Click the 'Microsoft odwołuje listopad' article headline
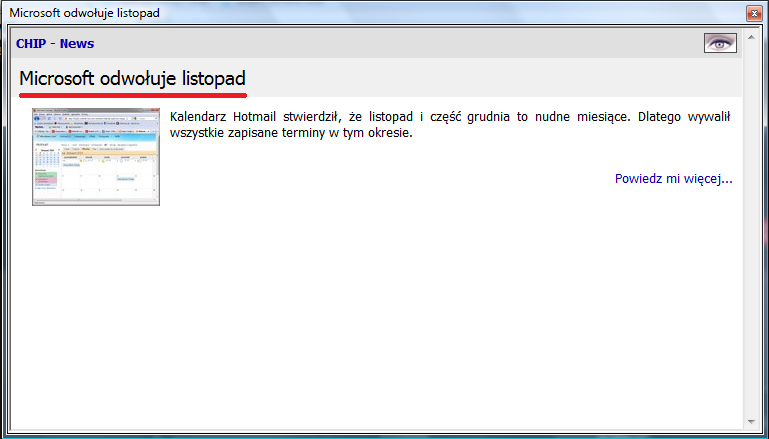Screen dimensions: 769x439 [132, 78]
